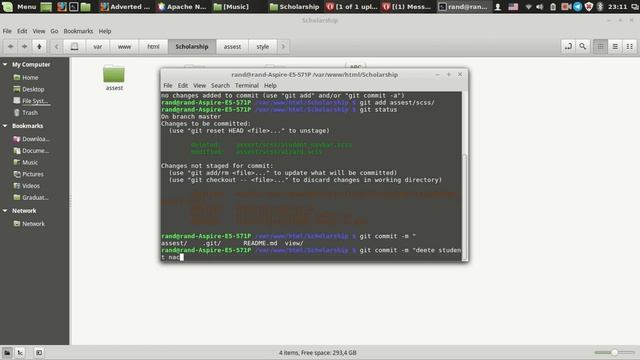This screenshot has height=360, width=640.
Task: Open the sound volume applet
Action: click(x=540, y=7)
